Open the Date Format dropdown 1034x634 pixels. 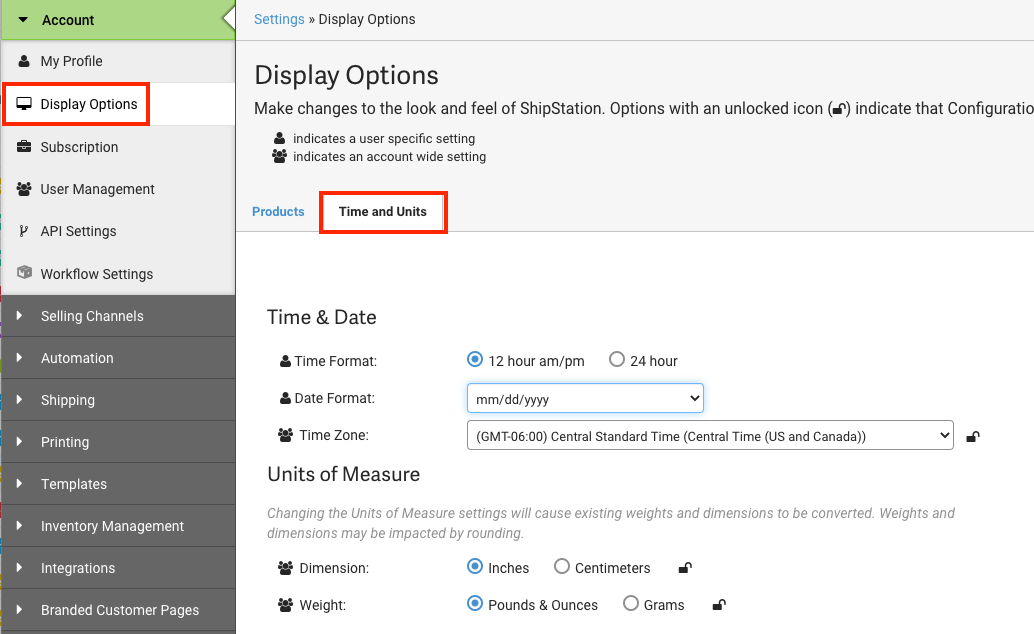(x=585, y=398)
